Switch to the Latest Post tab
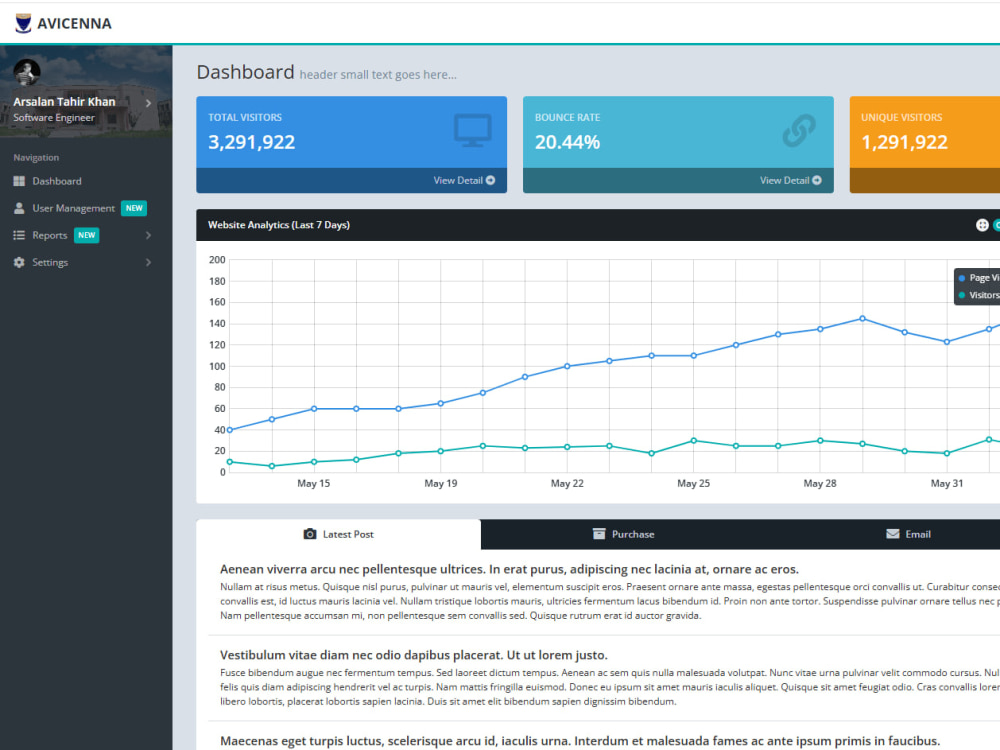Screen dimensions: 1000x750 coord(339,534)
